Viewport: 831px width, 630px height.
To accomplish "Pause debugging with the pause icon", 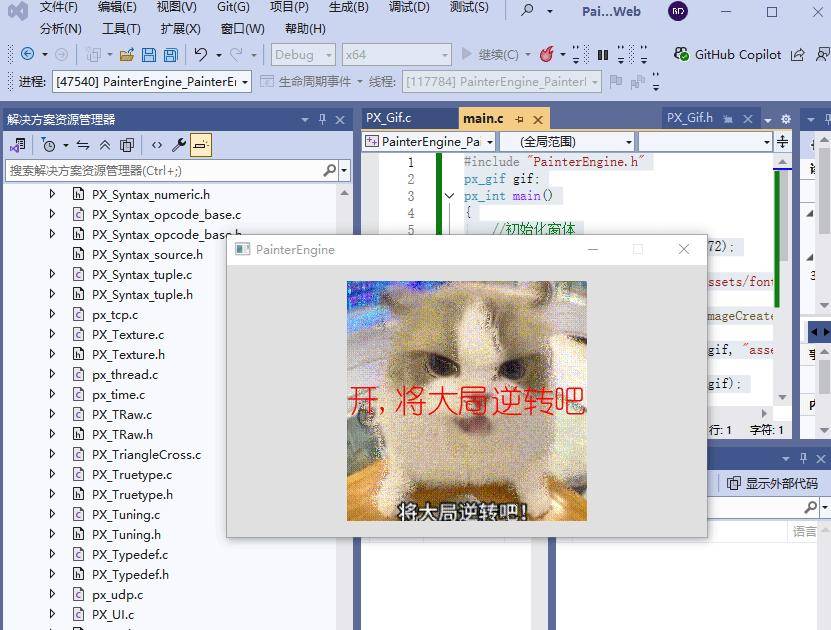I will pyautogui.click(x=603, y=55).
